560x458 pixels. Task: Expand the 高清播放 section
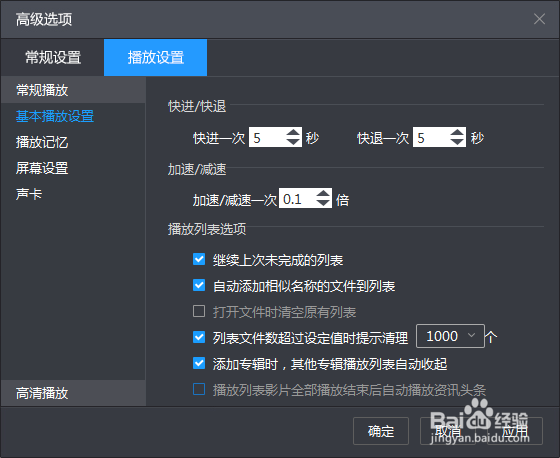(x=73, y=393)
